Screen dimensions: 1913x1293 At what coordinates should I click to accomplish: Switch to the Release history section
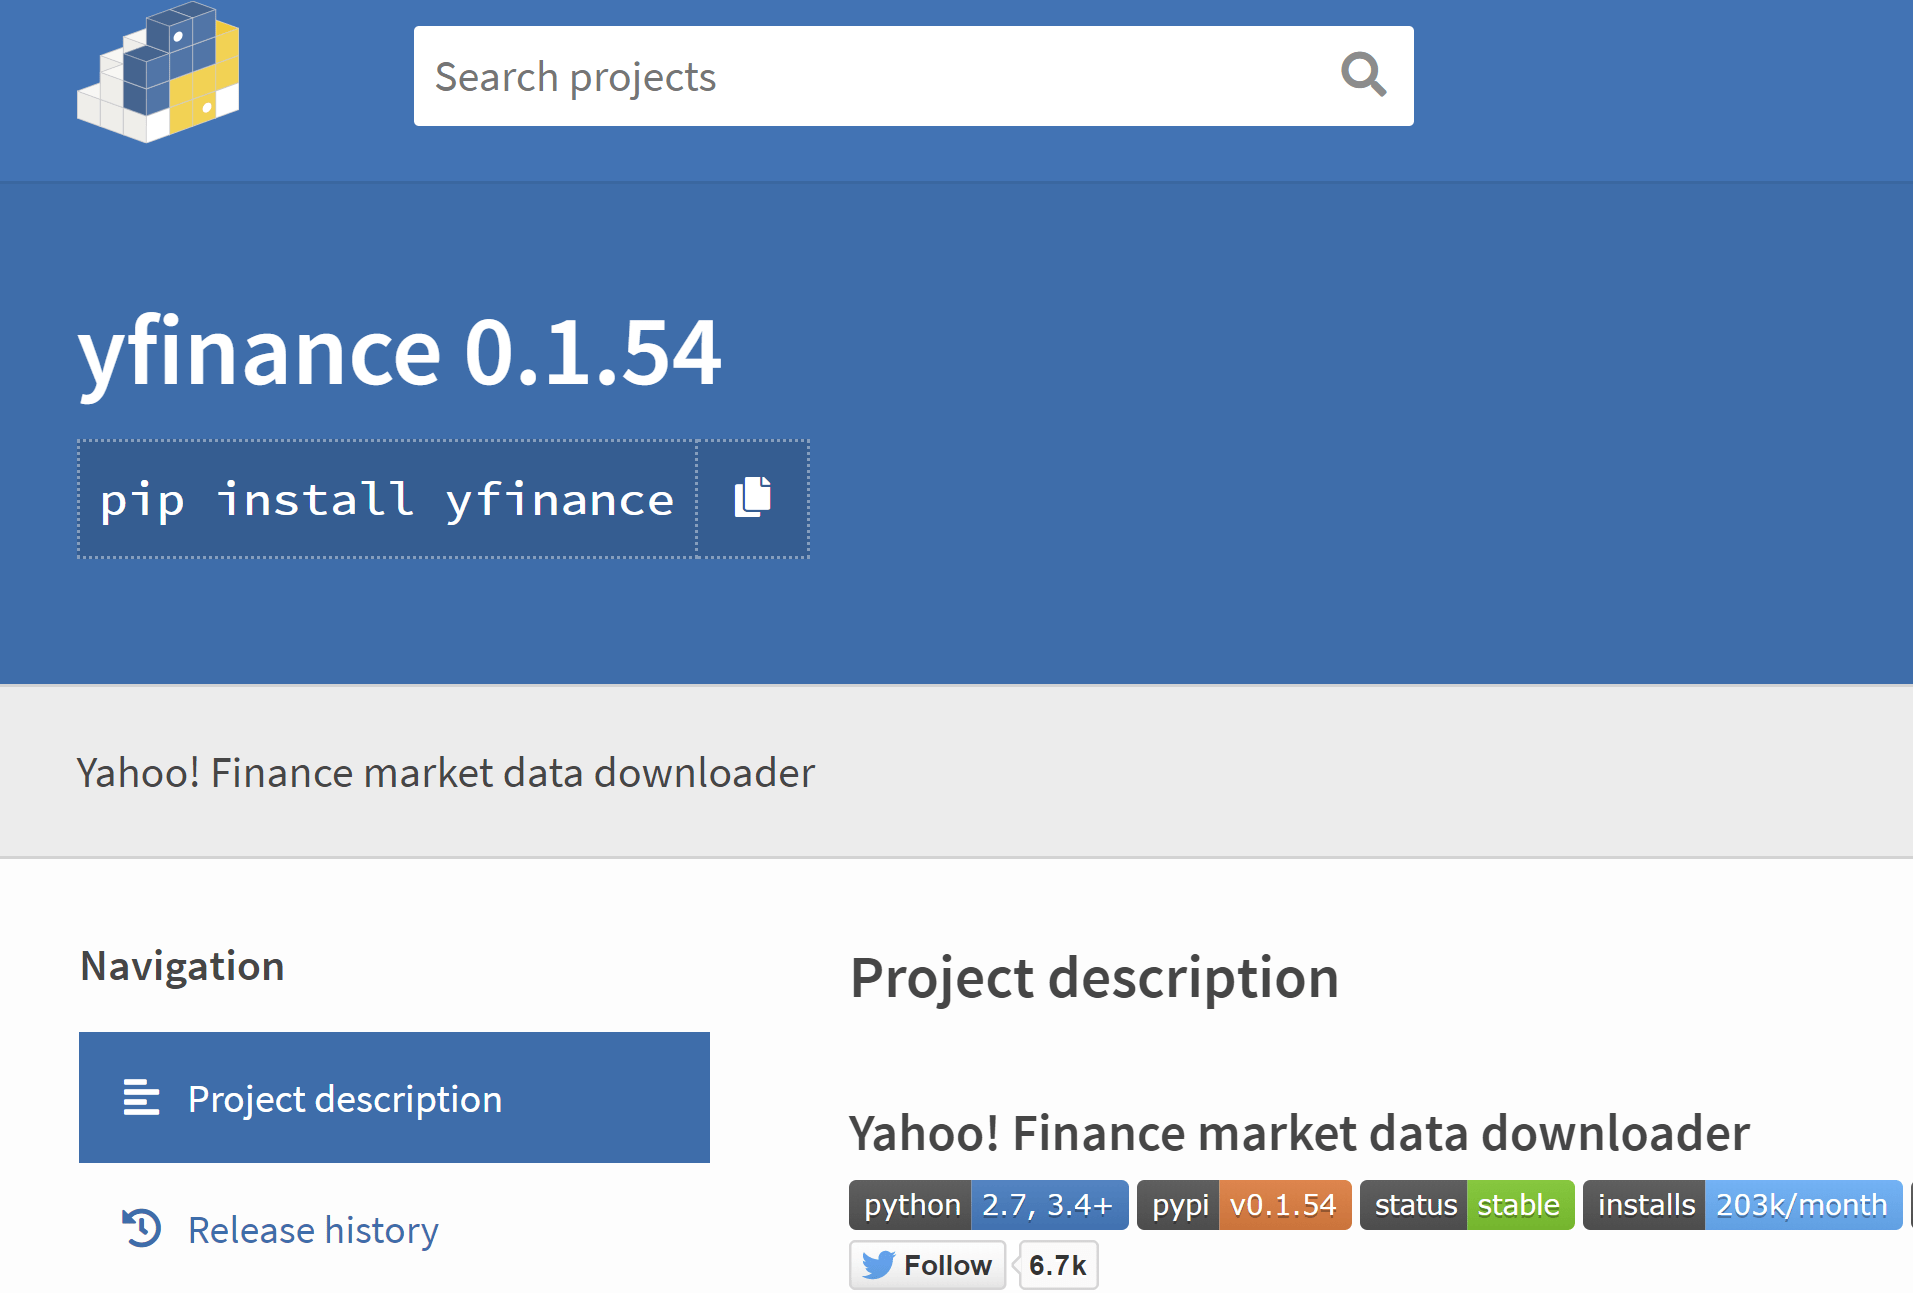[313, 1229]
